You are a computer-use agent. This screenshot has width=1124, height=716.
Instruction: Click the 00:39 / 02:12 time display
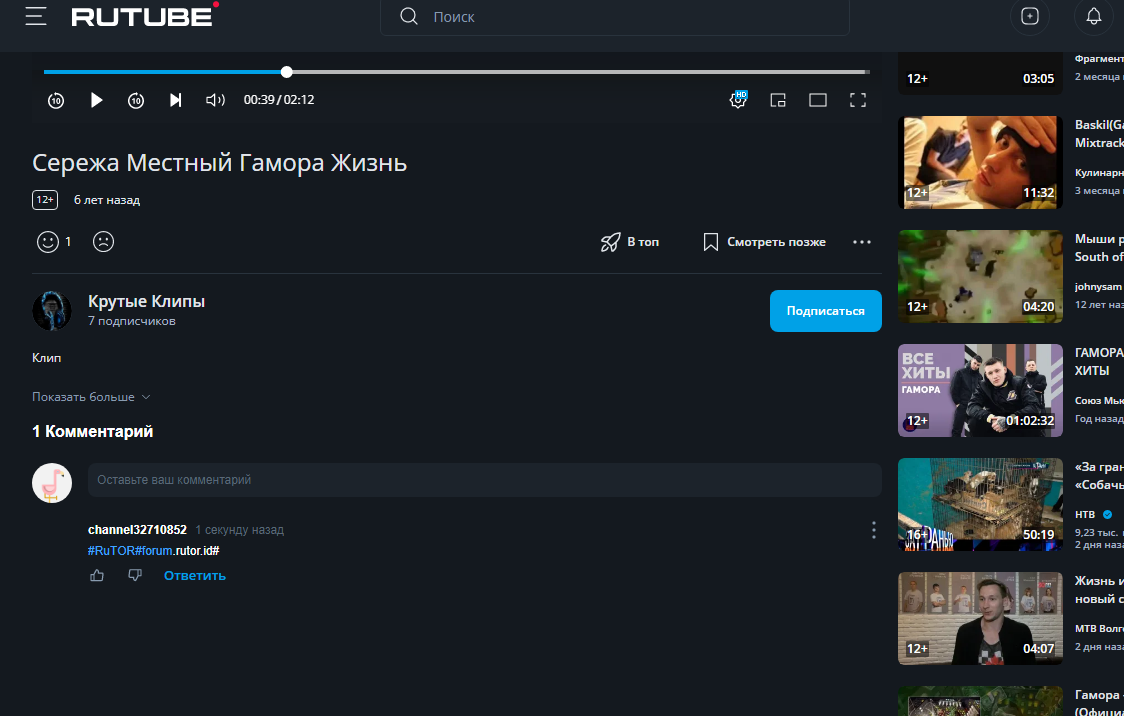279,100
